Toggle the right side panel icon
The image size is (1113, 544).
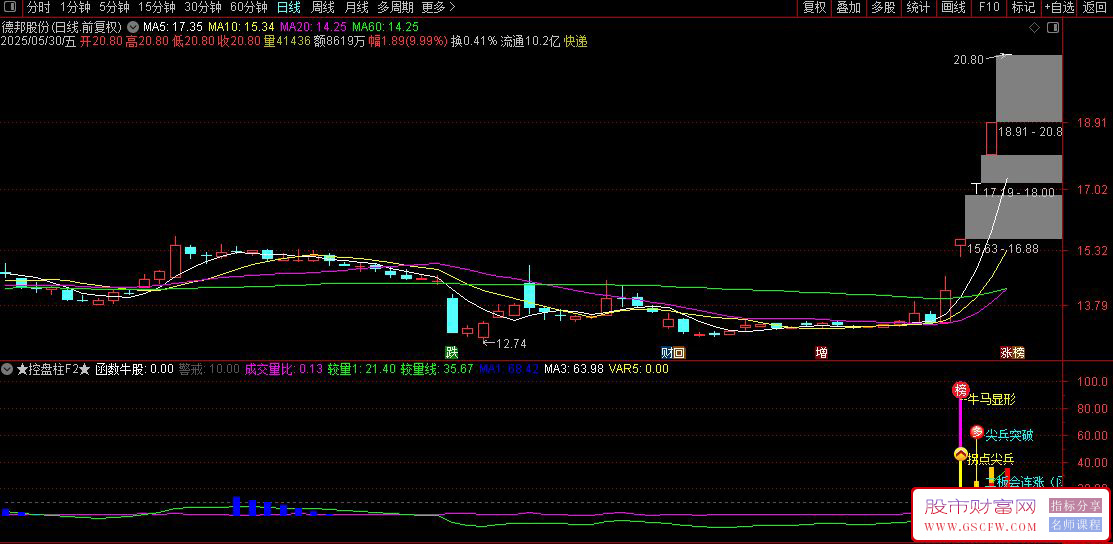pos(1053,28)
